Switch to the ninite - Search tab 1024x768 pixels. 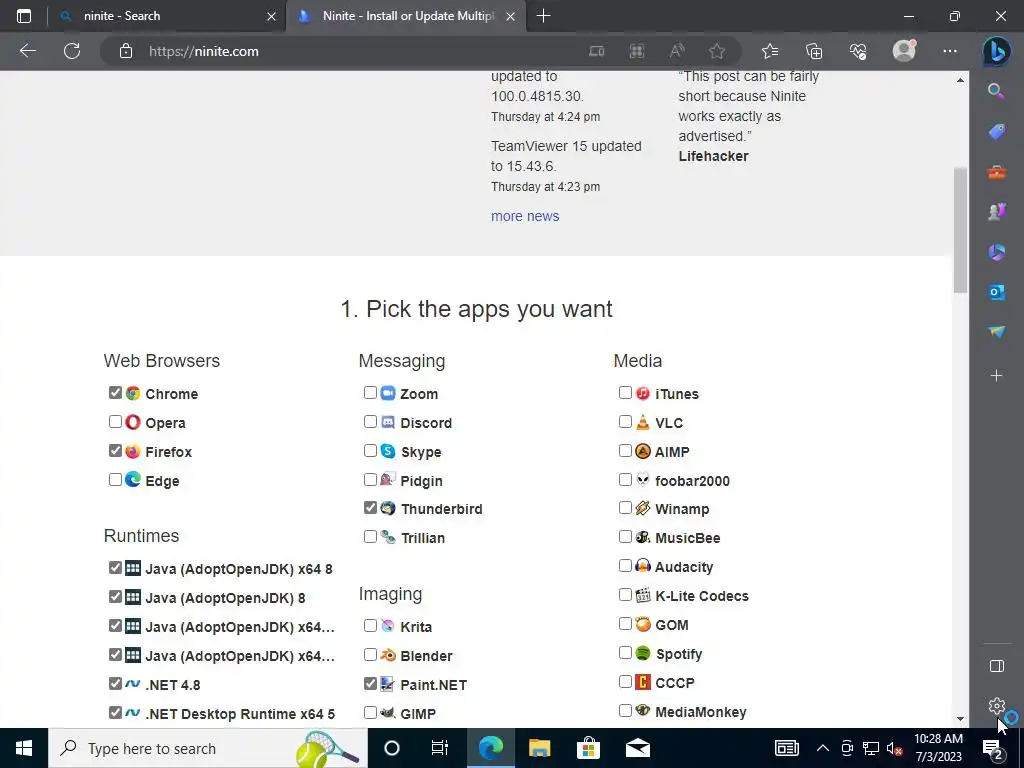[167, 16]
